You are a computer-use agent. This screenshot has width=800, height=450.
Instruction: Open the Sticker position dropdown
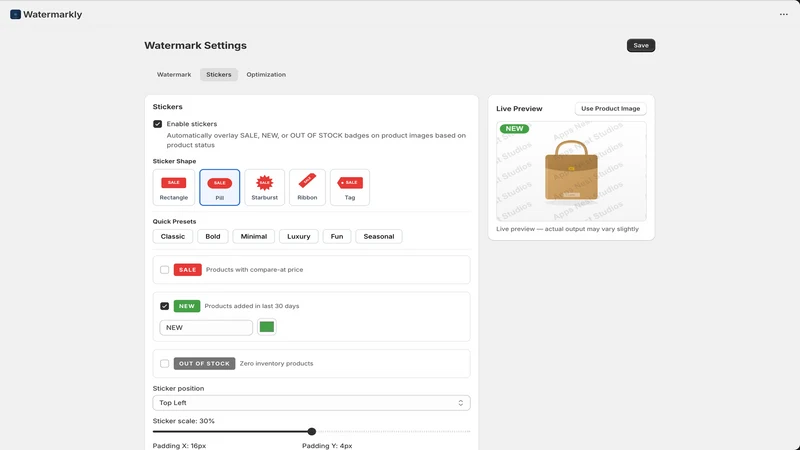(311, 403)
